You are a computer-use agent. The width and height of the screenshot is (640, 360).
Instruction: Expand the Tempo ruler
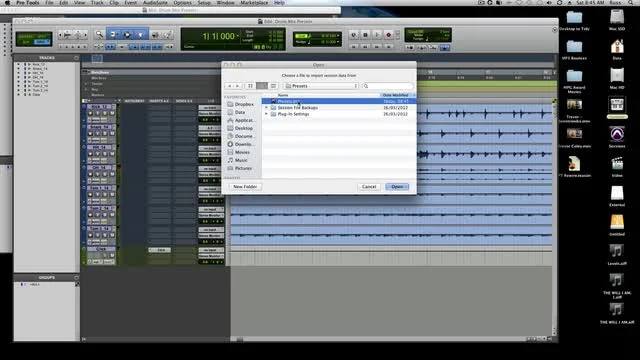[x=86, y=84]
